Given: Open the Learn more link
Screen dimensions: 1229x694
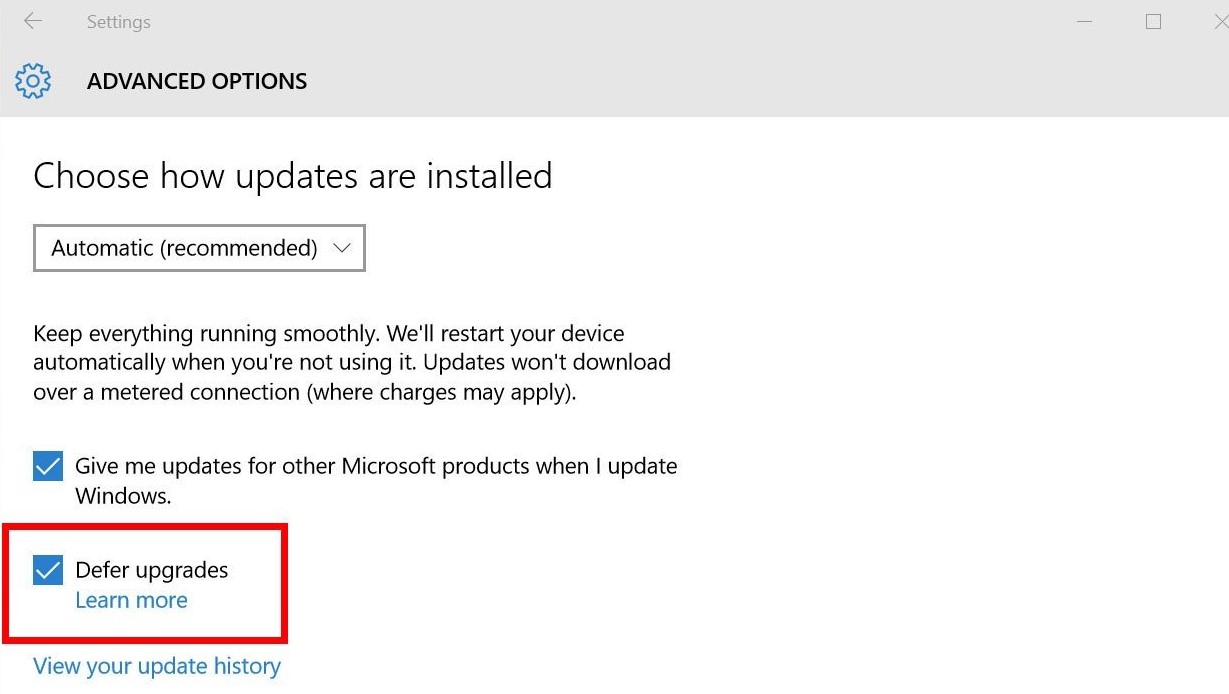Looking at the screenshot, I should click(x=131, y=600).
